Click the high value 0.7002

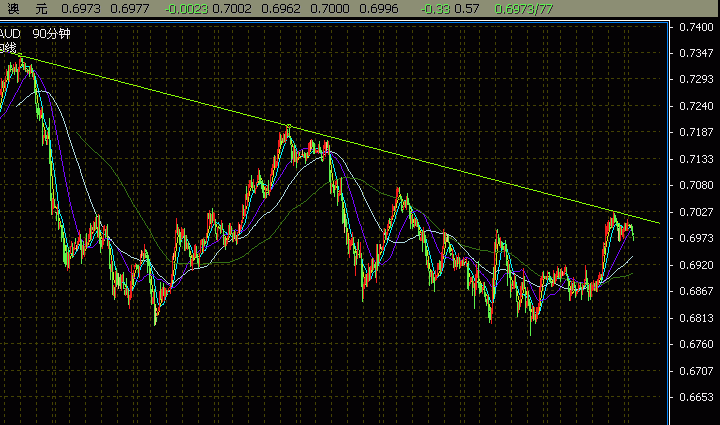pos(232,9)
